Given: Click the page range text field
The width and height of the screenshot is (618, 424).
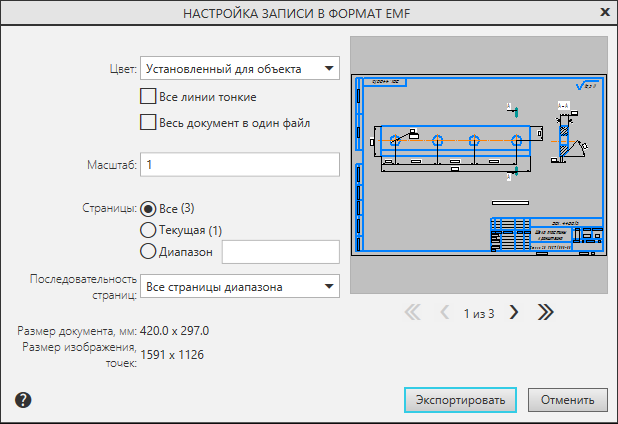Looking at the screenshot, I should (280, 251).
